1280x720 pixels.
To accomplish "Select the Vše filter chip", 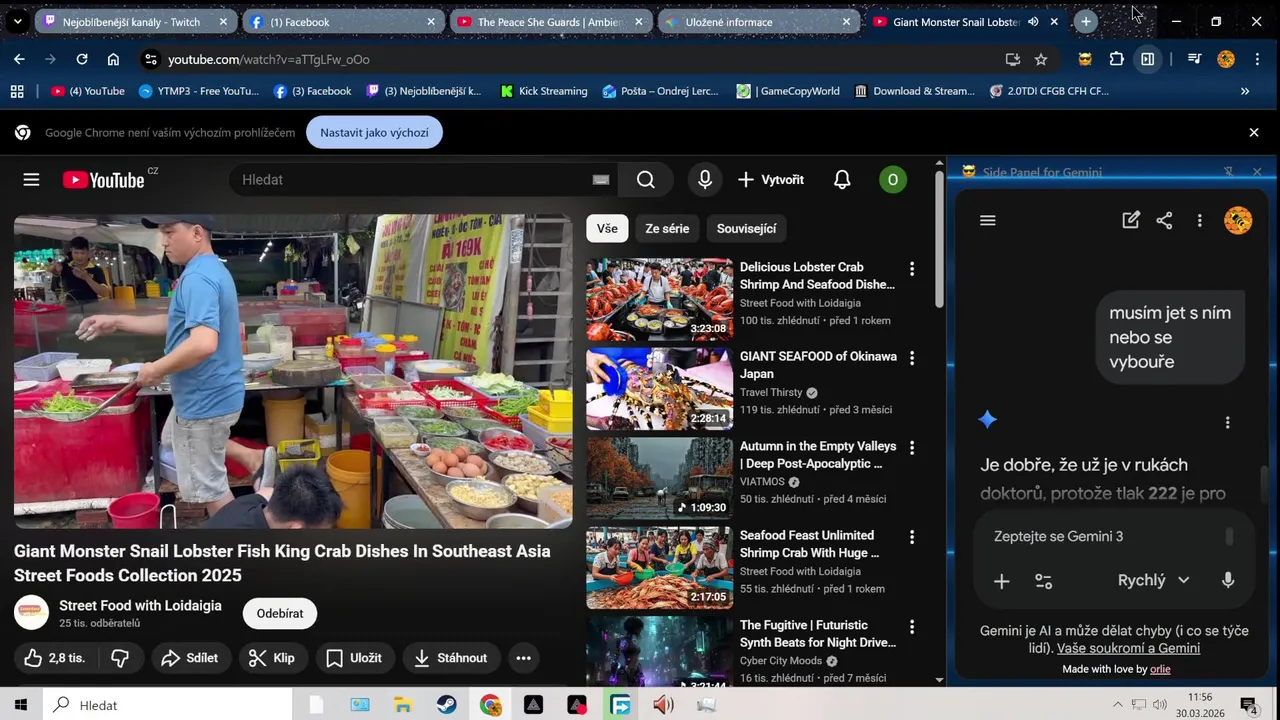I will (607, 229).
